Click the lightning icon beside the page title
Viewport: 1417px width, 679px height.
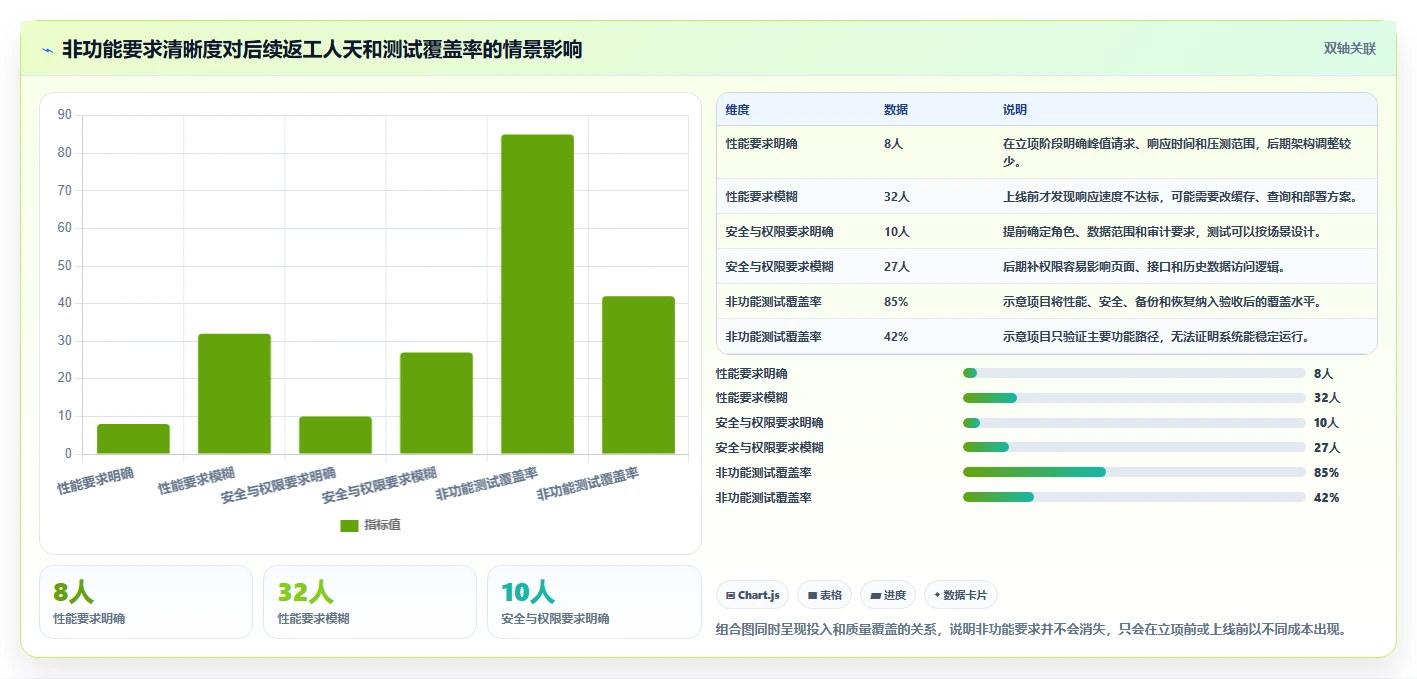click(48, 50)
